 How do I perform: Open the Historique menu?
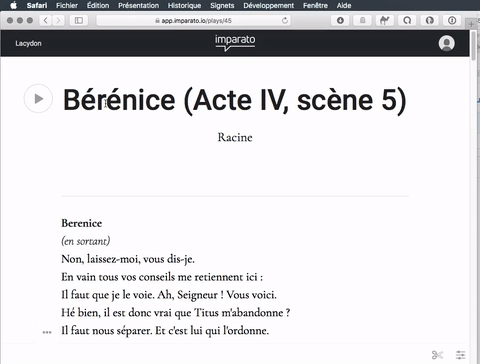184,5
